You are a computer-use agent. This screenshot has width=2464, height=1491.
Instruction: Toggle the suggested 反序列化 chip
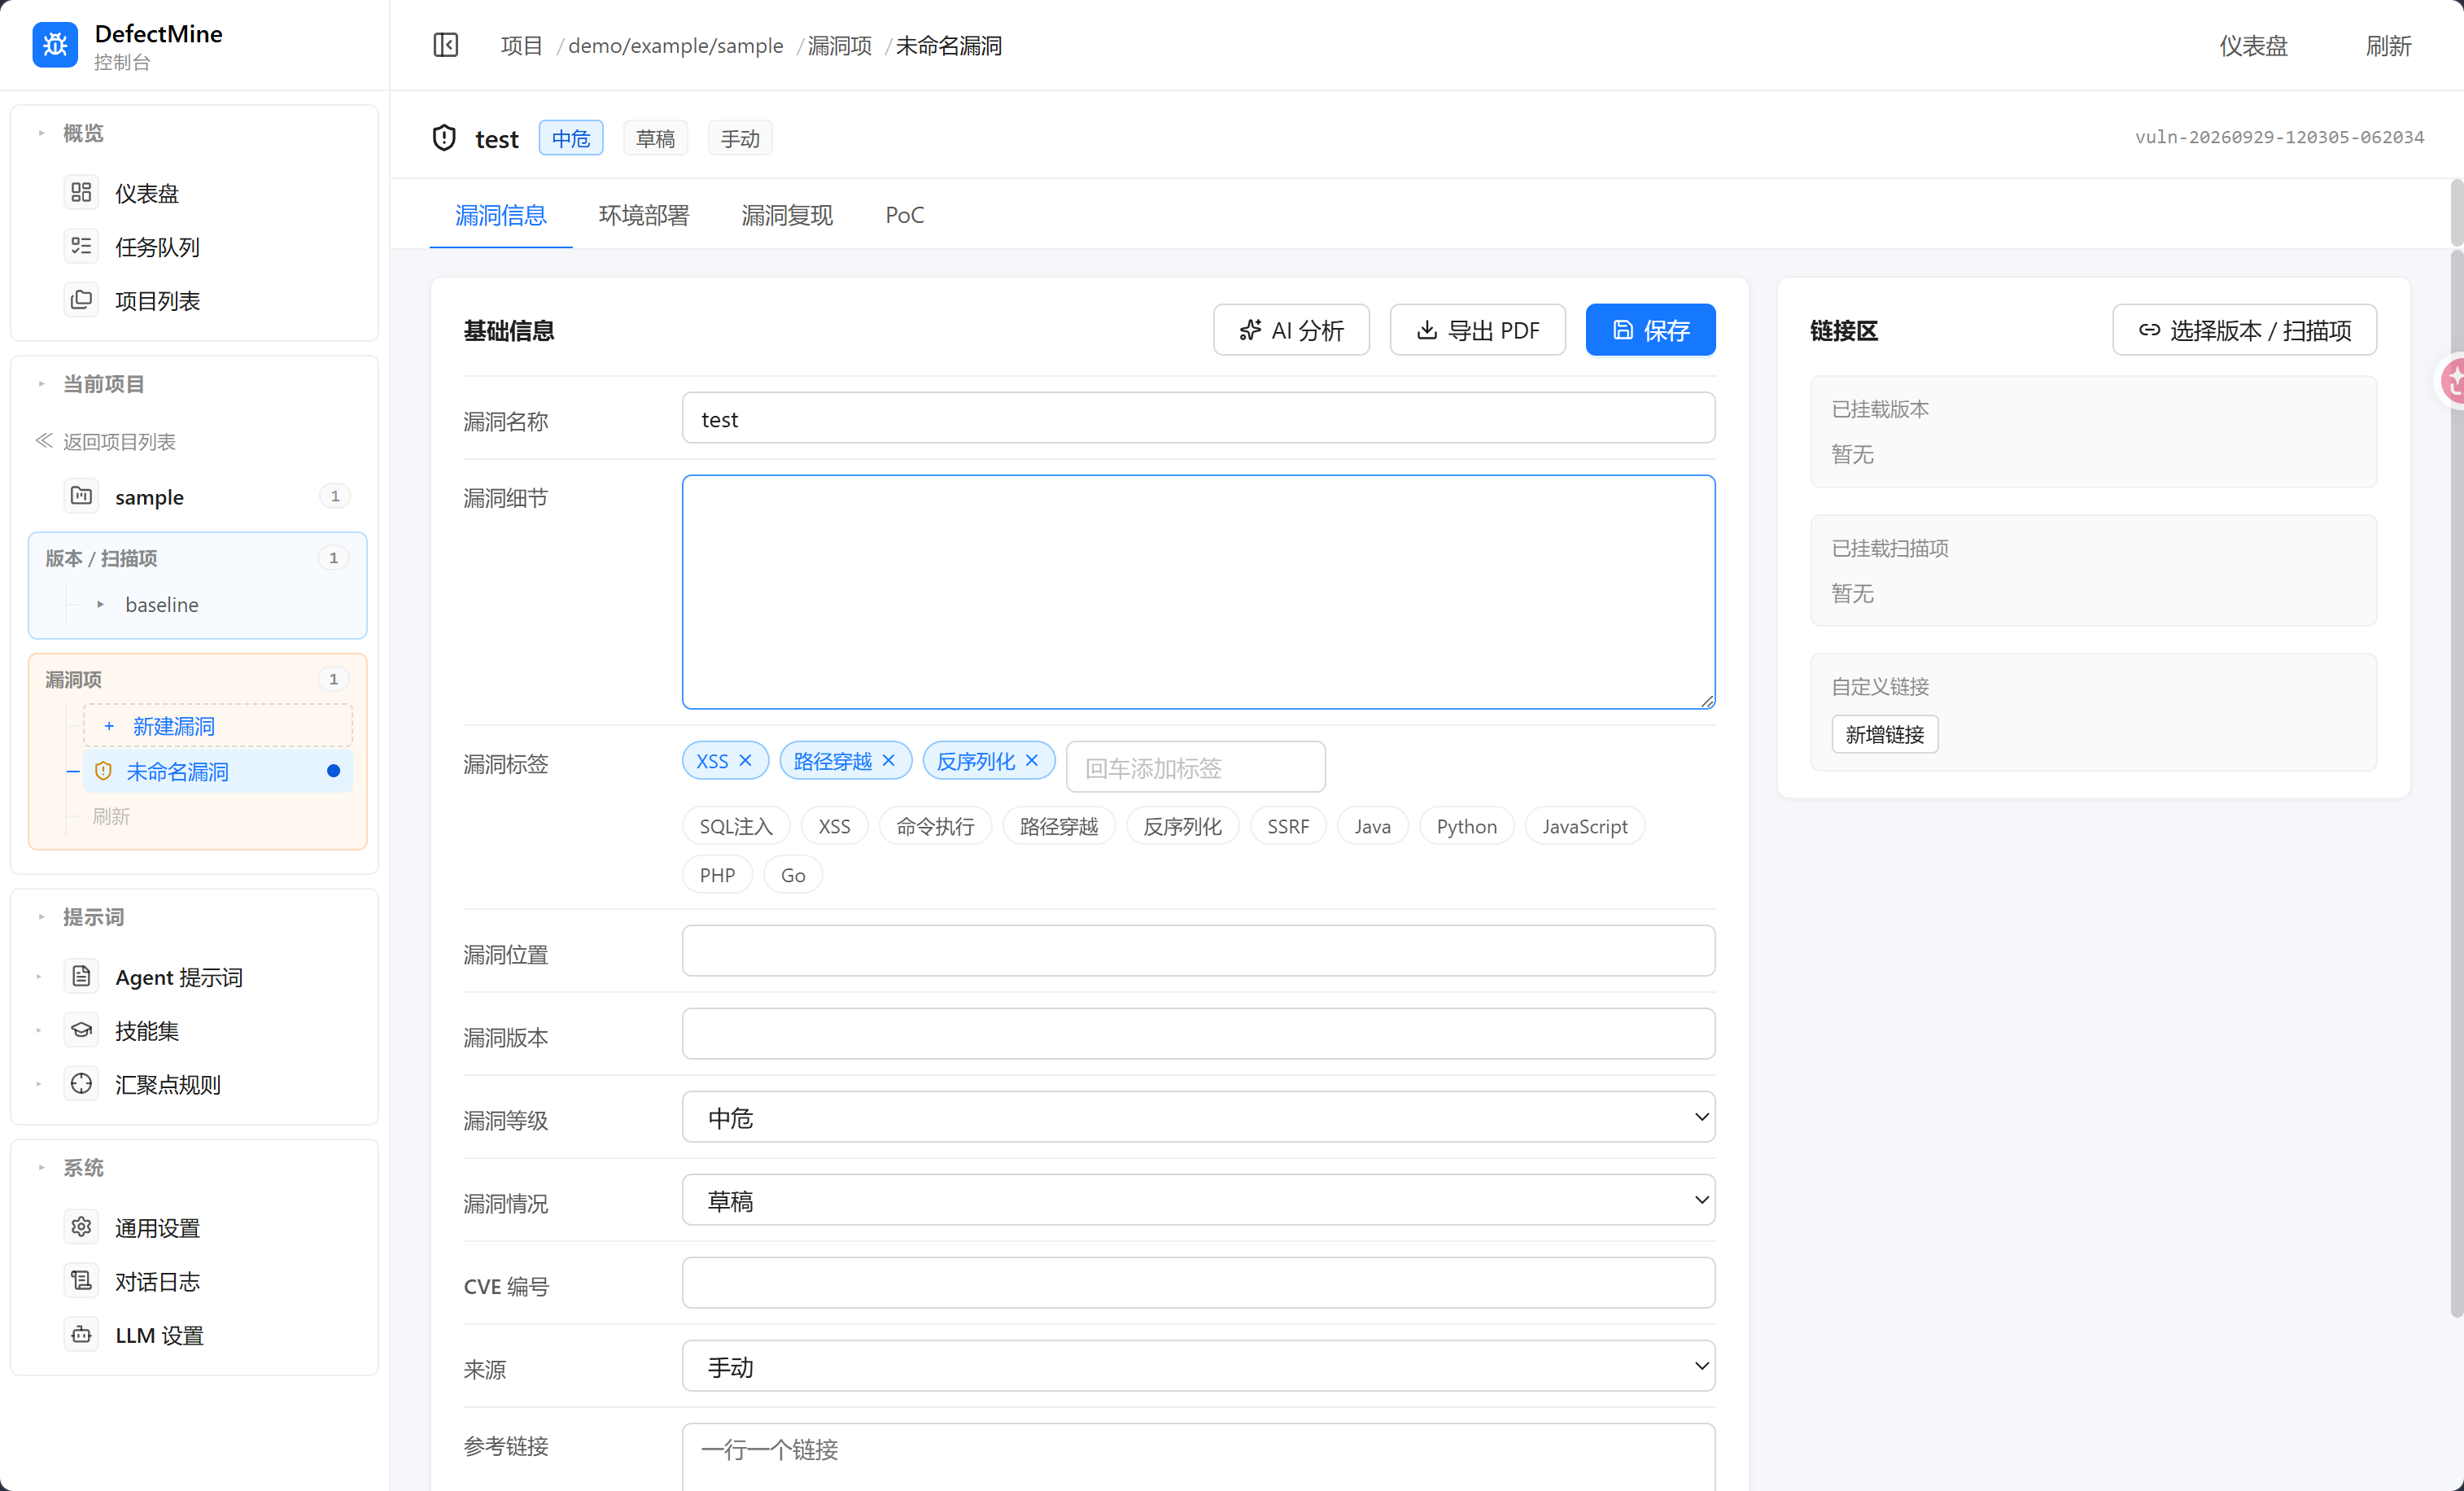(1182, 826)
